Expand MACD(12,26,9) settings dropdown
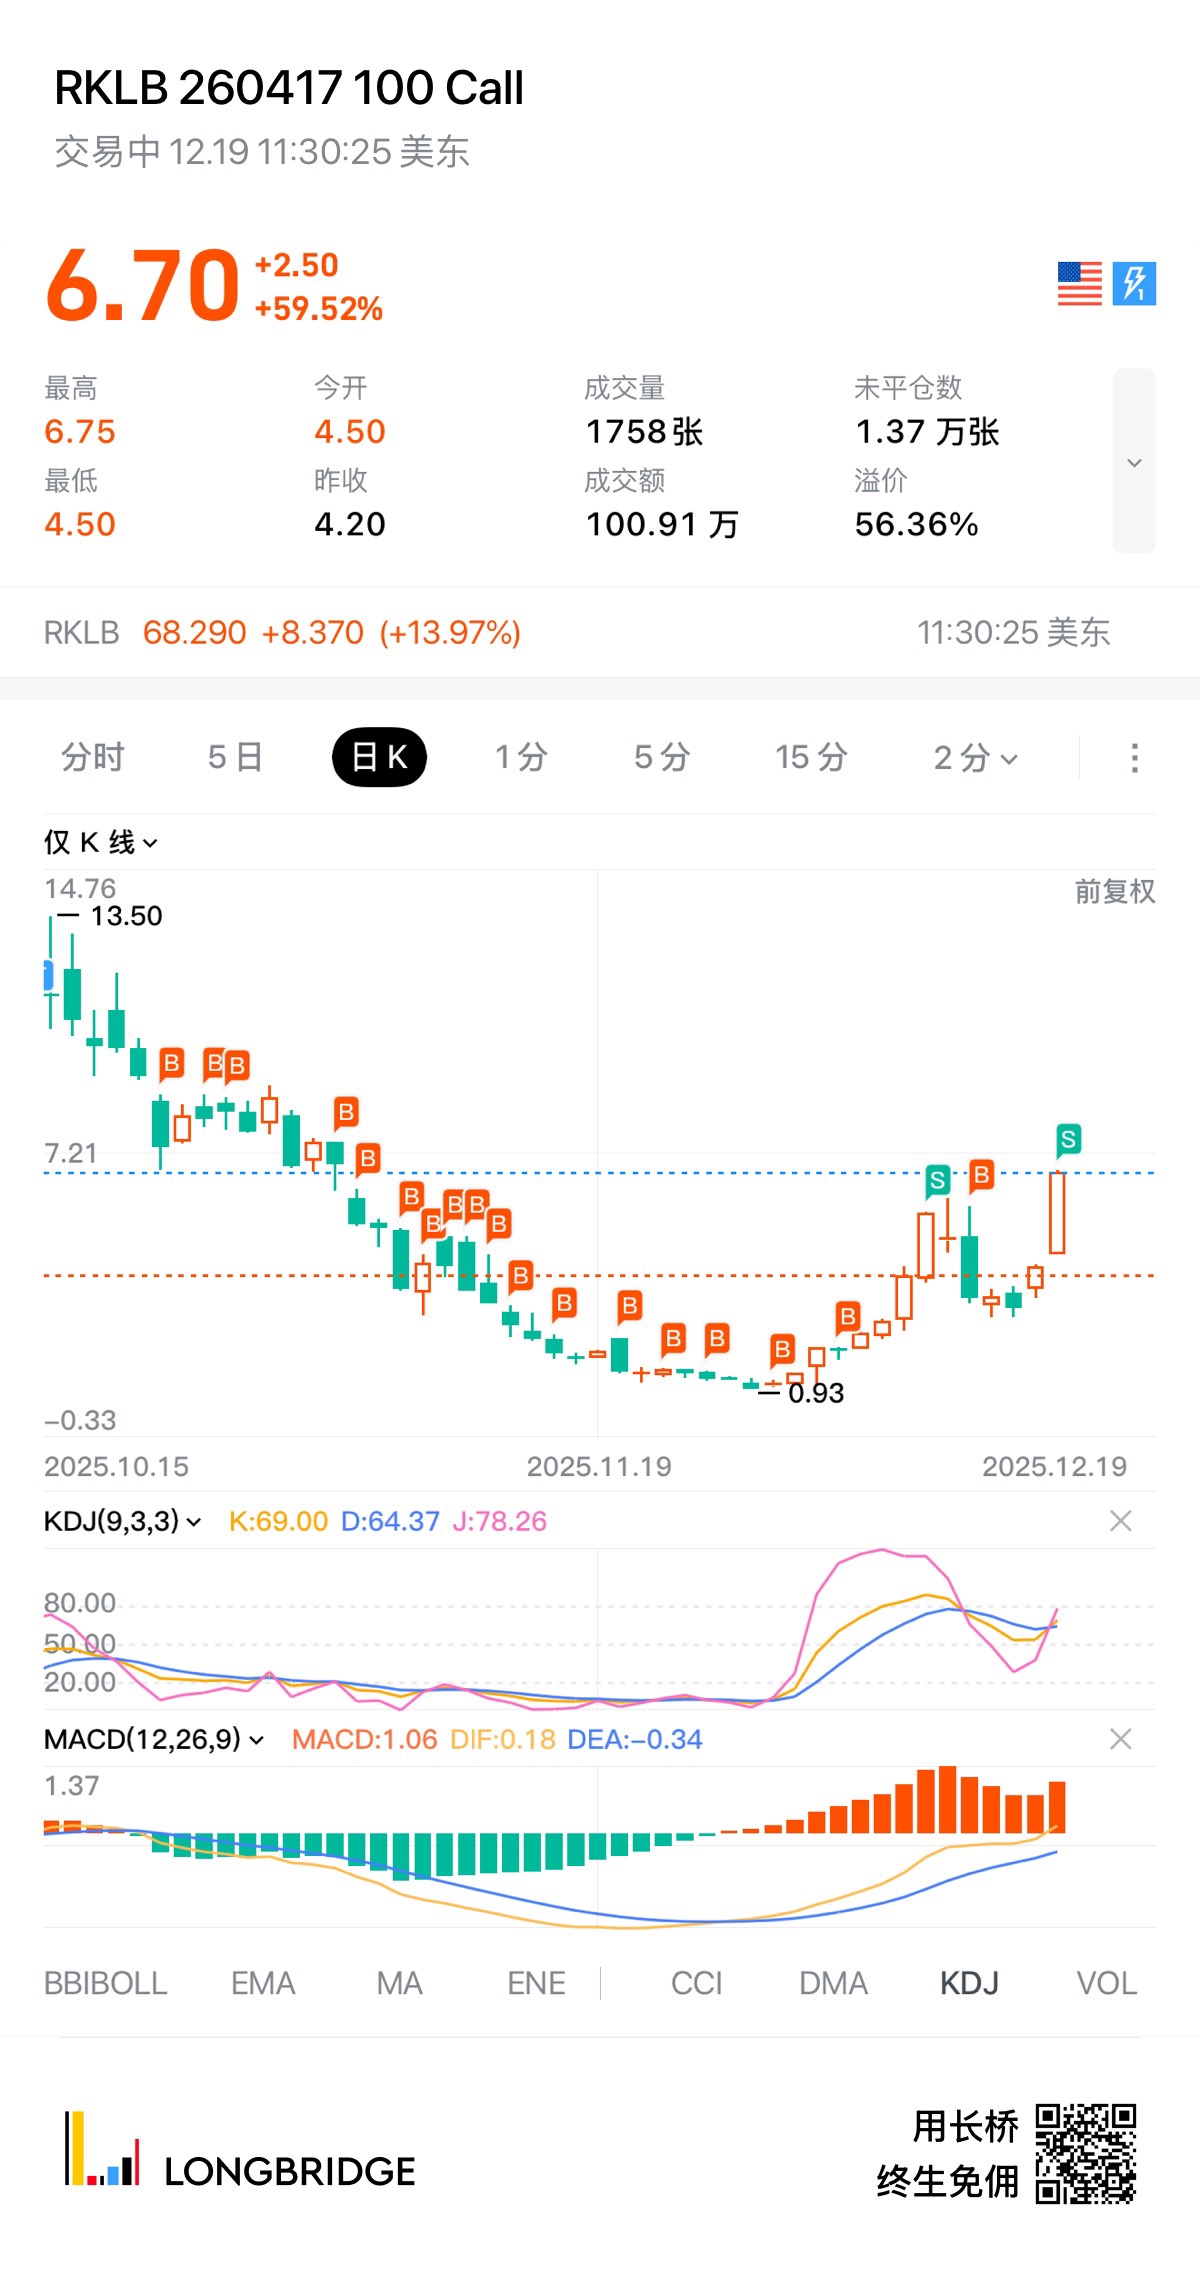The width and height of the screenshot is (1200, 2271). (x=154, y=1739)
